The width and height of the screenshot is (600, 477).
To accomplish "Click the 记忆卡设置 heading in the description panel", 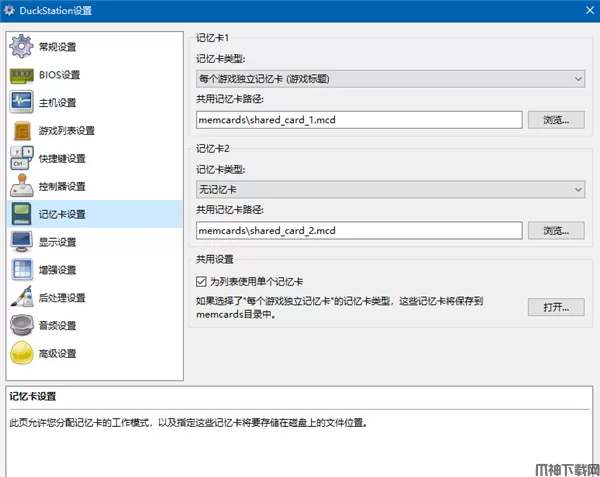I will pyautogui.click(x=33, y=396).
